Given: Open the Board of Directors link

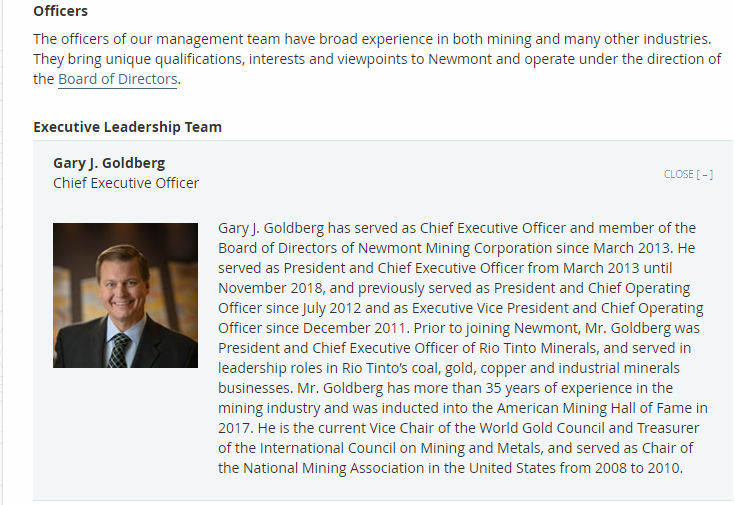Looking at the screenshot, I should (x=118, y=79).
